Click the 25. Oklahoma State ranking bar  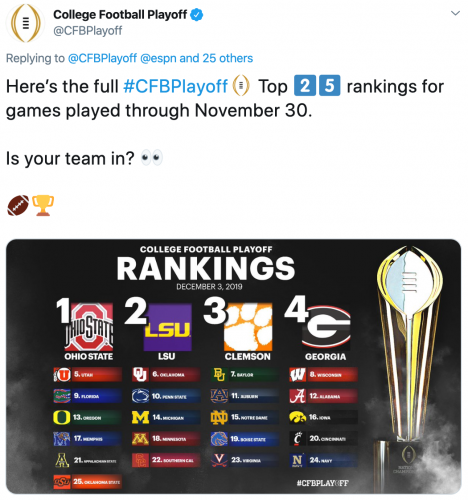coord(88,482)
